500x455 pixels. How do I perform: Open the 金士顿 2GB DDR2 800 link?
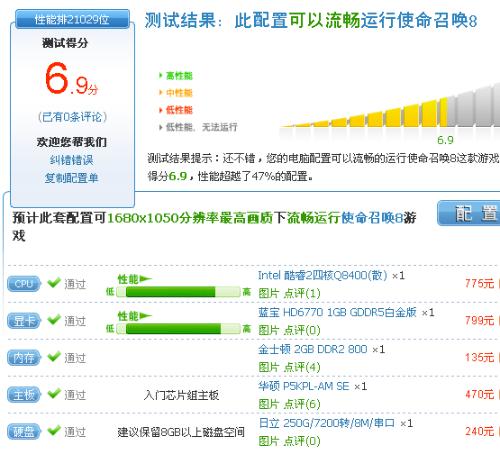(x=313, y=350)
